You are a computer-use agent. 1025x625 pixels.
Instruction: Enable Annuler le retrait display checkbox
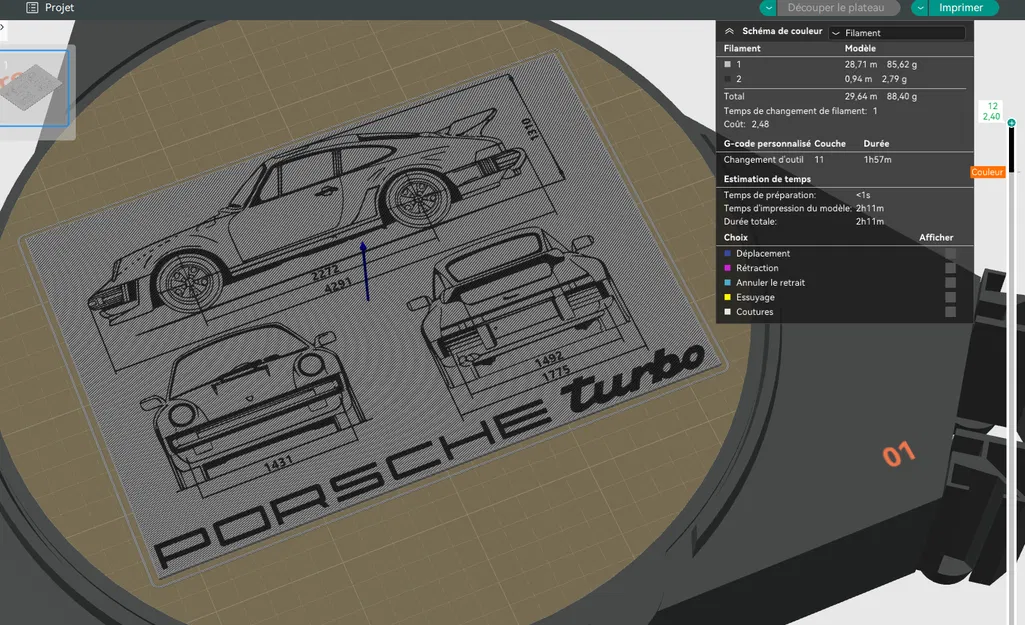(x=950, y=283)
